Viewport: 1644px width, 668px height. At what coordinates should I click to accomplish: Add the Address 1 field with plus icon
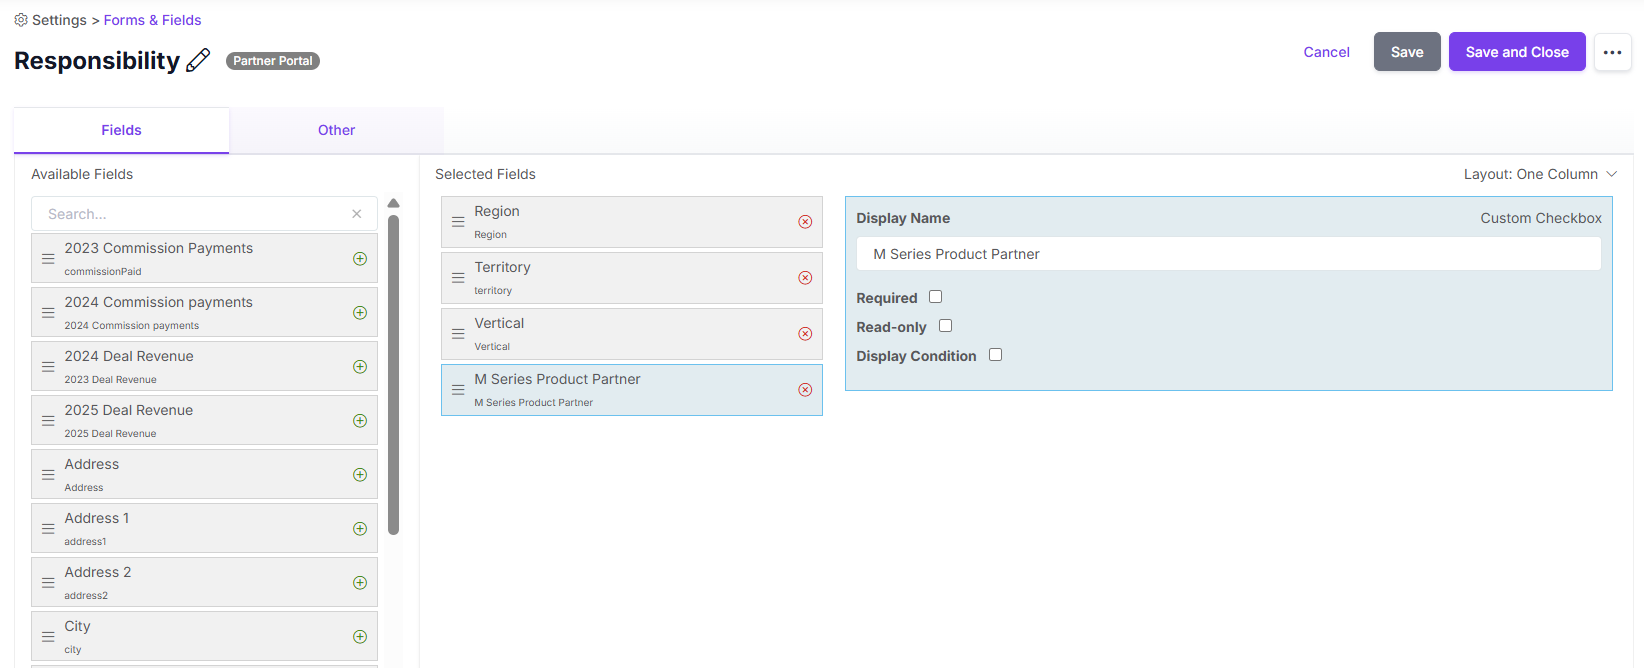(x=360, y=529)
